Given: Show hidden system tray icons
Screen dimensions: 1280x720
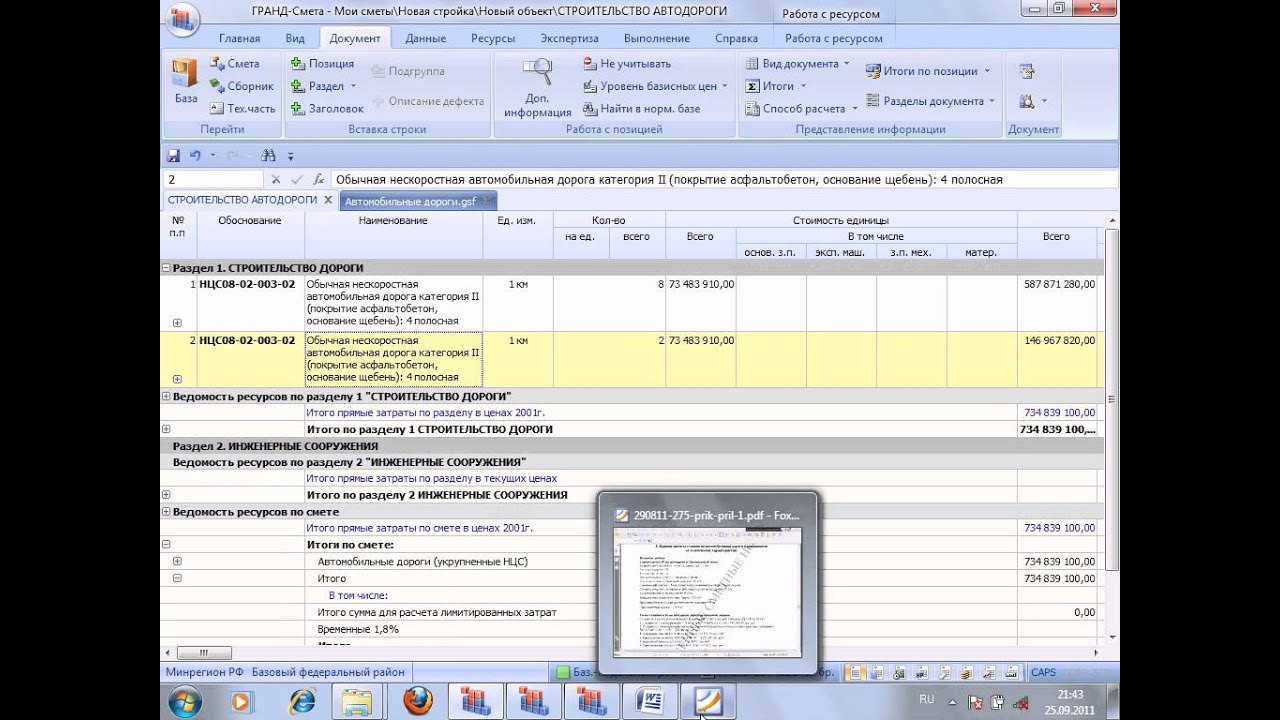Looking at the screenshot, I should (954, 702).
